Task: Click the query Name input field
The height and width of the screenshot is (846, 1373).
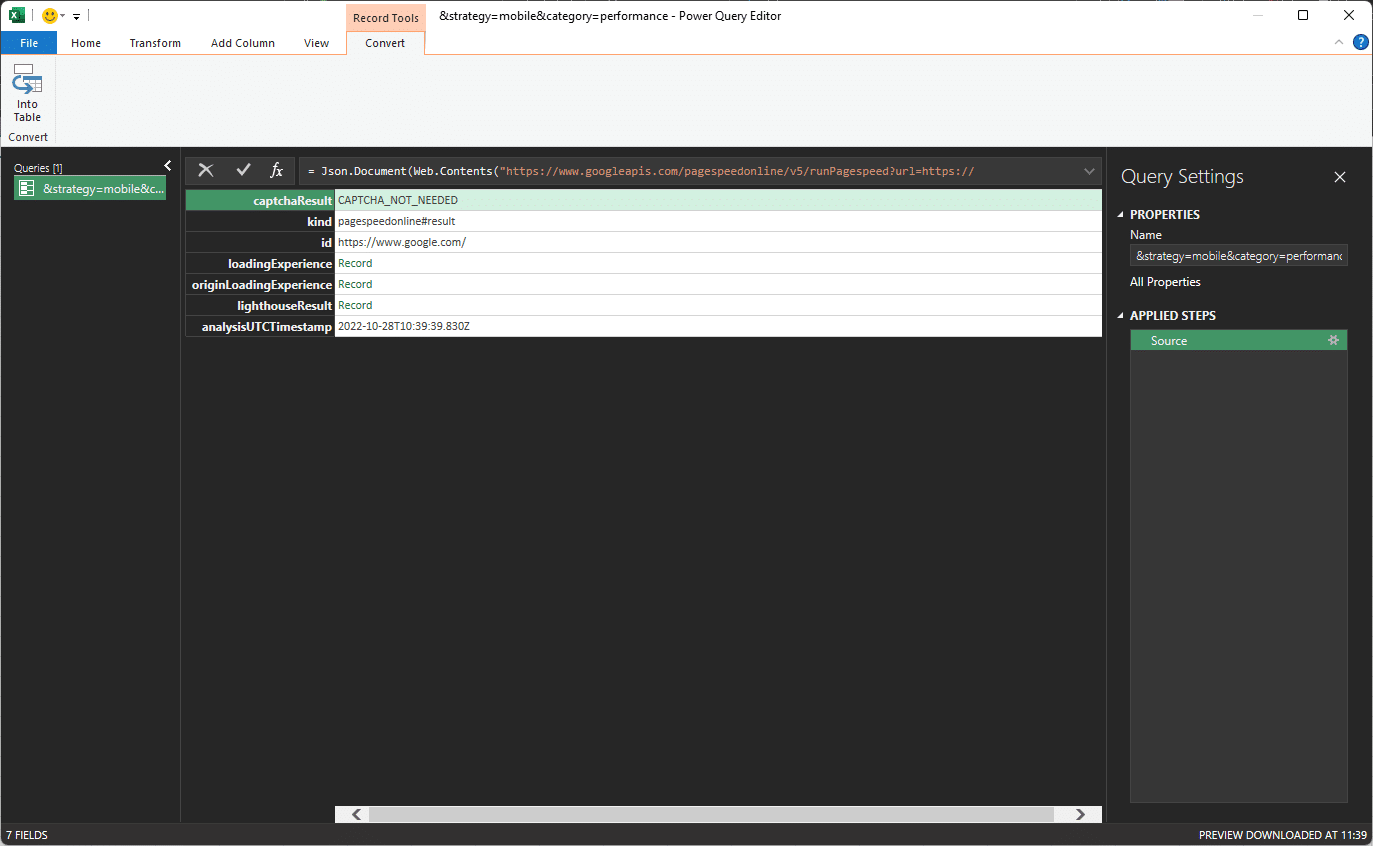Action: tap(1238, 255)
